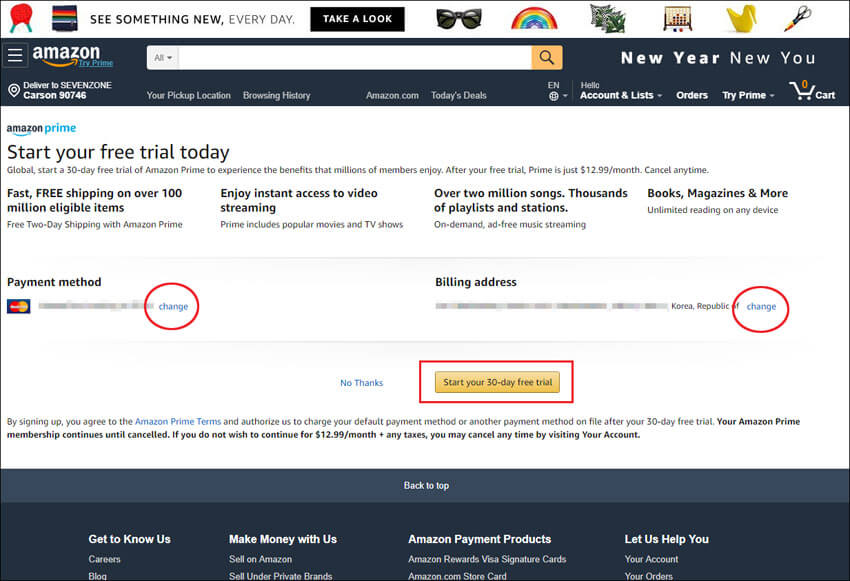850x581 pixels.
Task: Click the TAKE A LOOK button
Action: [x=357, y=19]
